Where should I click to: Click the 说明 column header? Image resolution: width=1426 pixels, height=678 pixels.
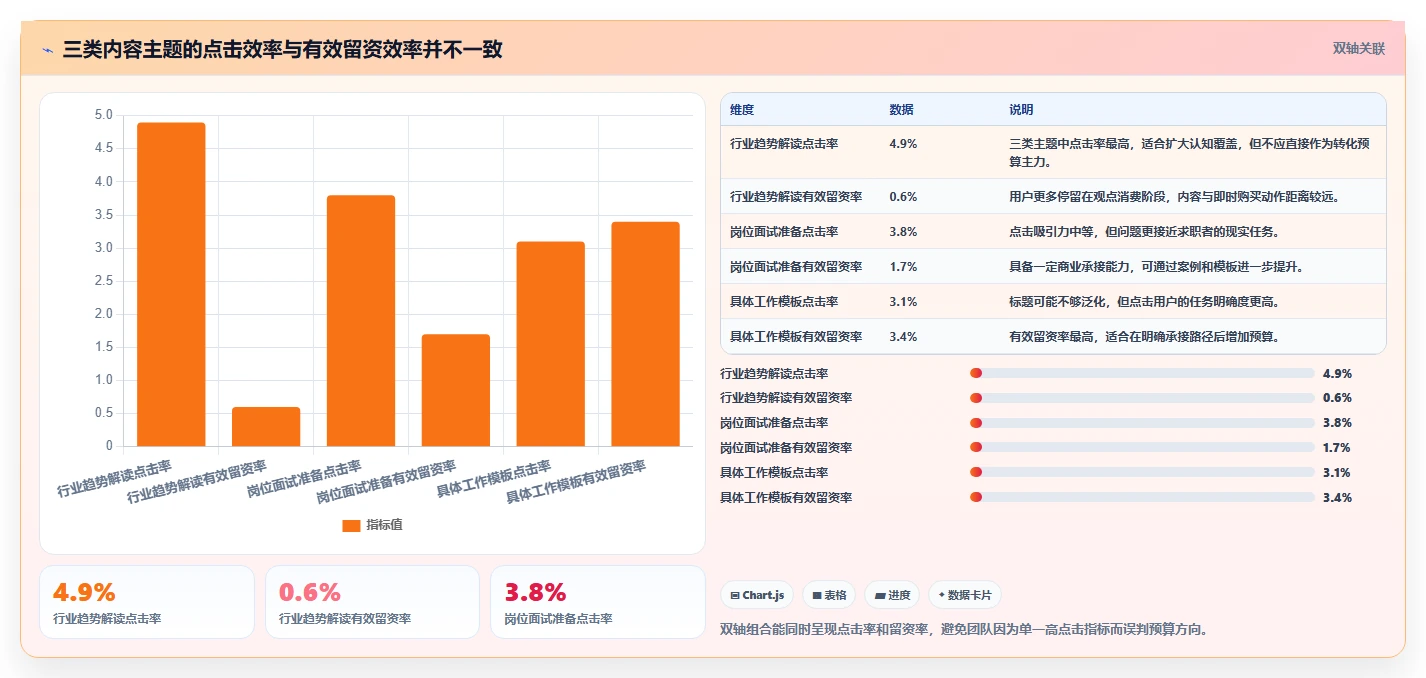tap(1021, 110)
